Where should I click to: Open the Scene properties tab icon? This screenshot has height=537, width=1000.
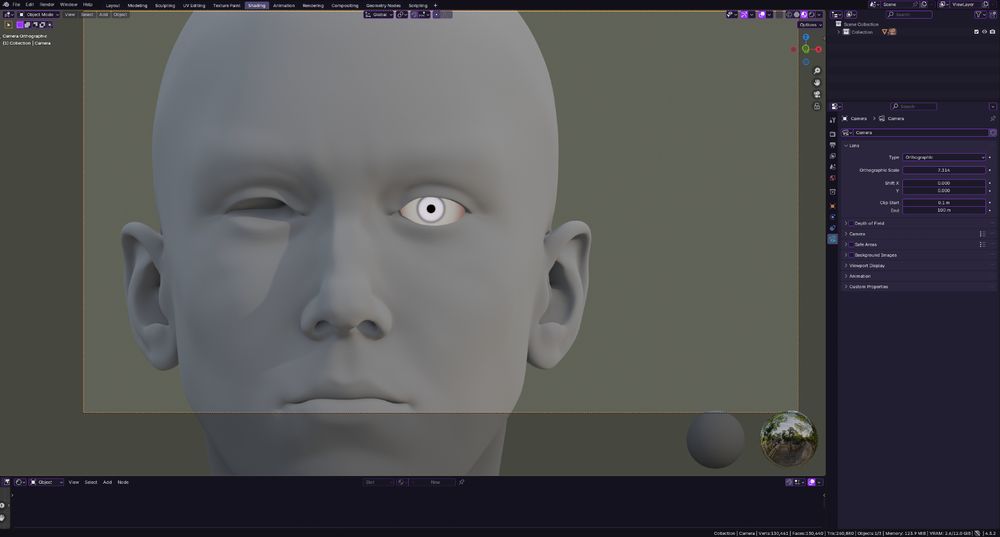pyautogui.click(x=832, y=167)
